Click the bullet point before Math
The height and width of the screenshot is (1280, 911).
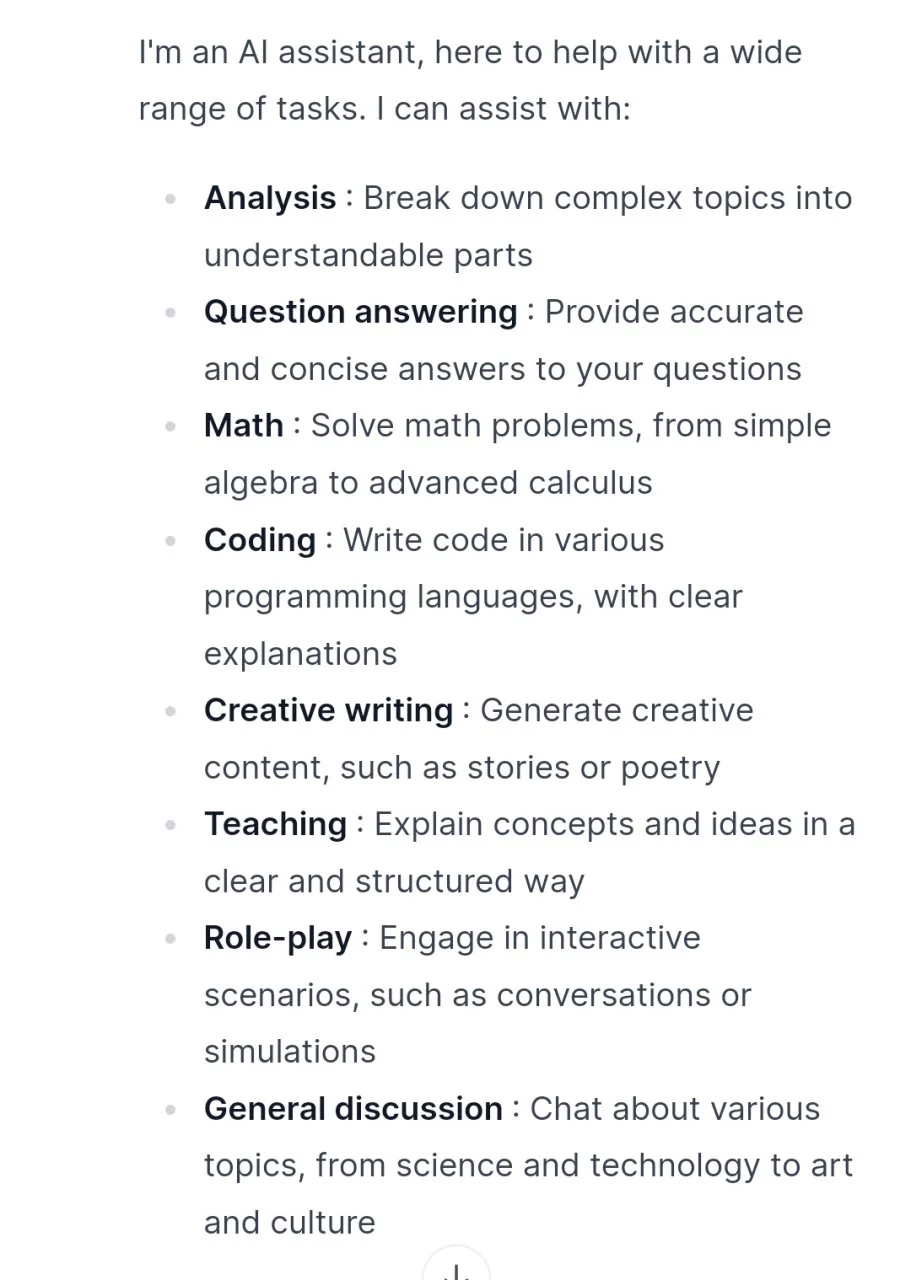click(x=171, y=426)
